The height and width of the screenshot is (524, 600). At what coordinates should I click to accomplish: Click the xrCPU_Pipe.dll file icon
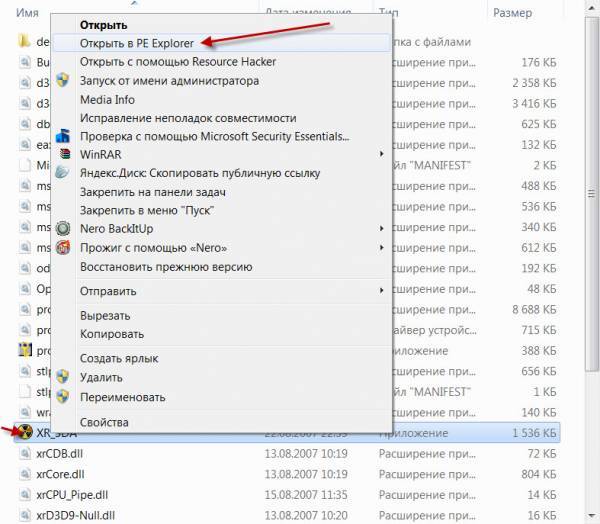(25, 495)
